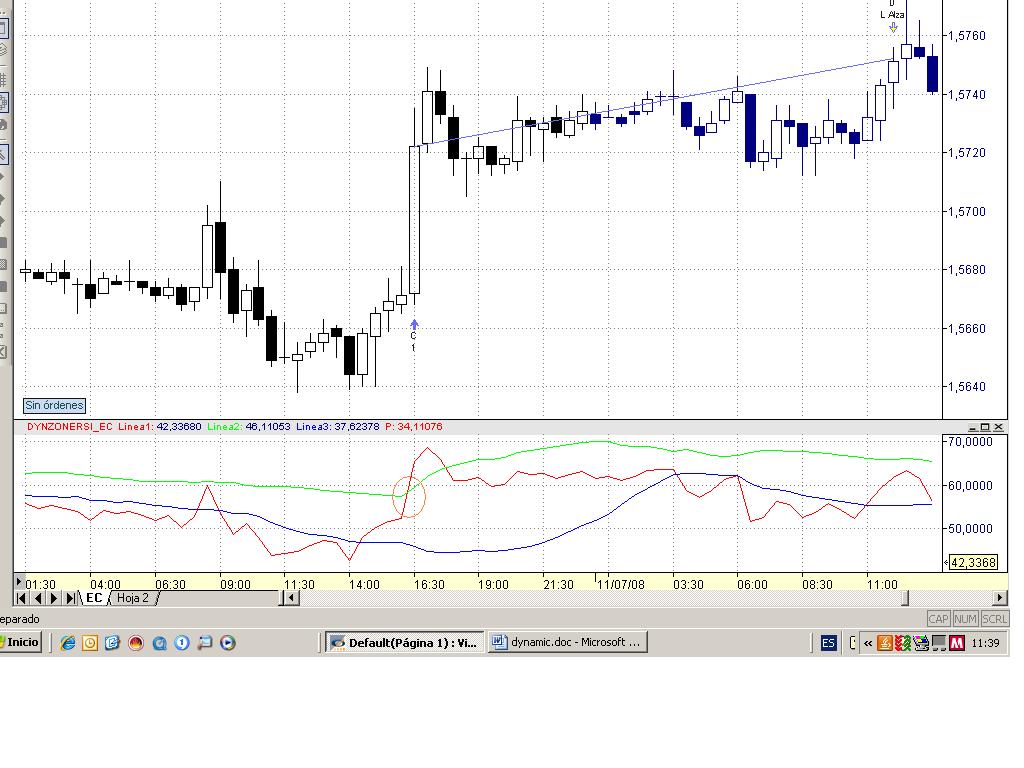Click the small arrow left of 01:30
Viewport: 1024px width, 768px height.
(x=19, y=581)
